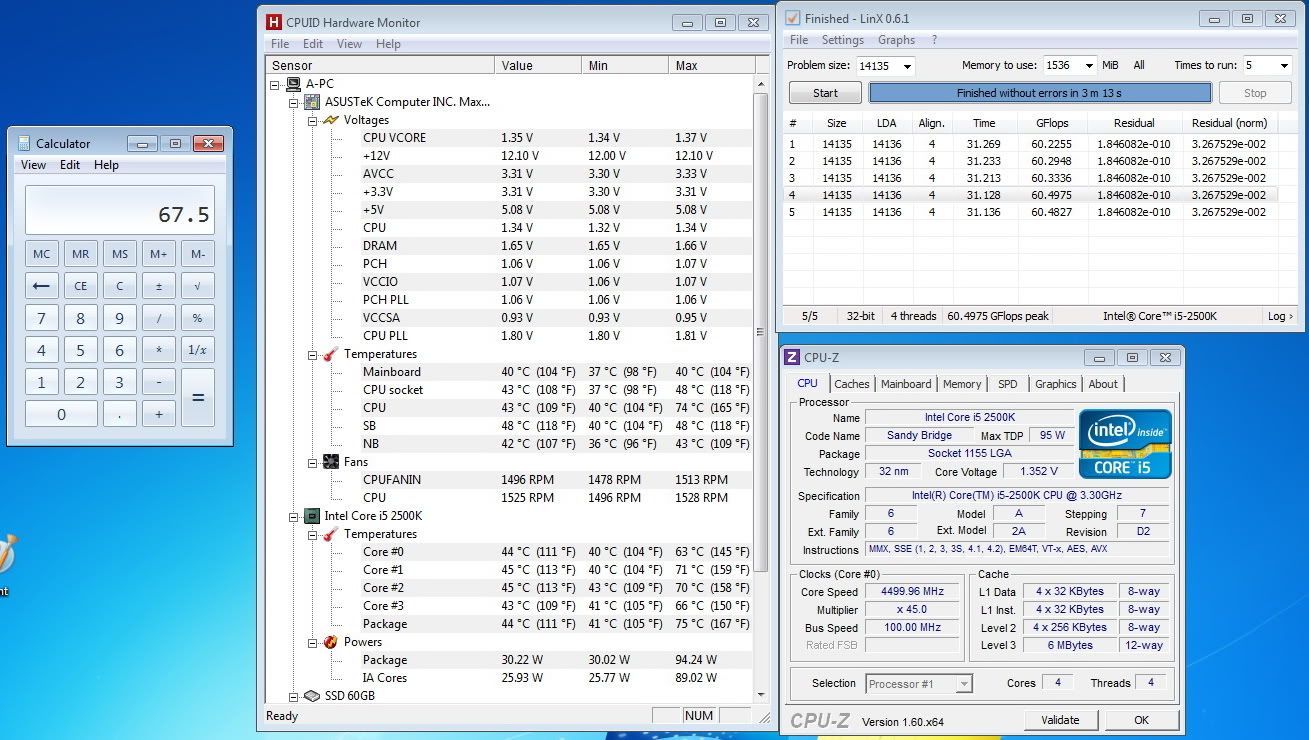This screenshot has height=740, width=1309.
Task: Collapse the Powers tree section
Action: click(x=312, y=642)
